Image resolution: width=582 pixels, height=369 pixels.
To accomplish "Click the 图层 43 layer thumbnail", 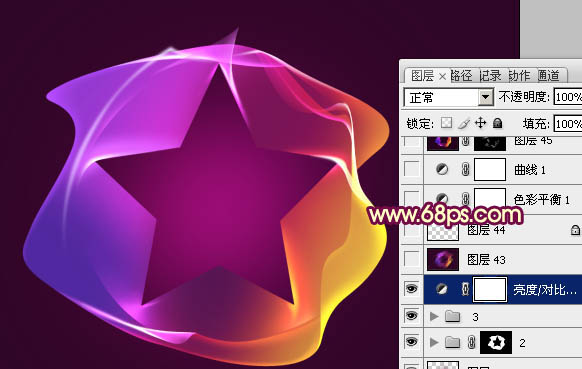I will pyautogui.click(x=442, y=259).
